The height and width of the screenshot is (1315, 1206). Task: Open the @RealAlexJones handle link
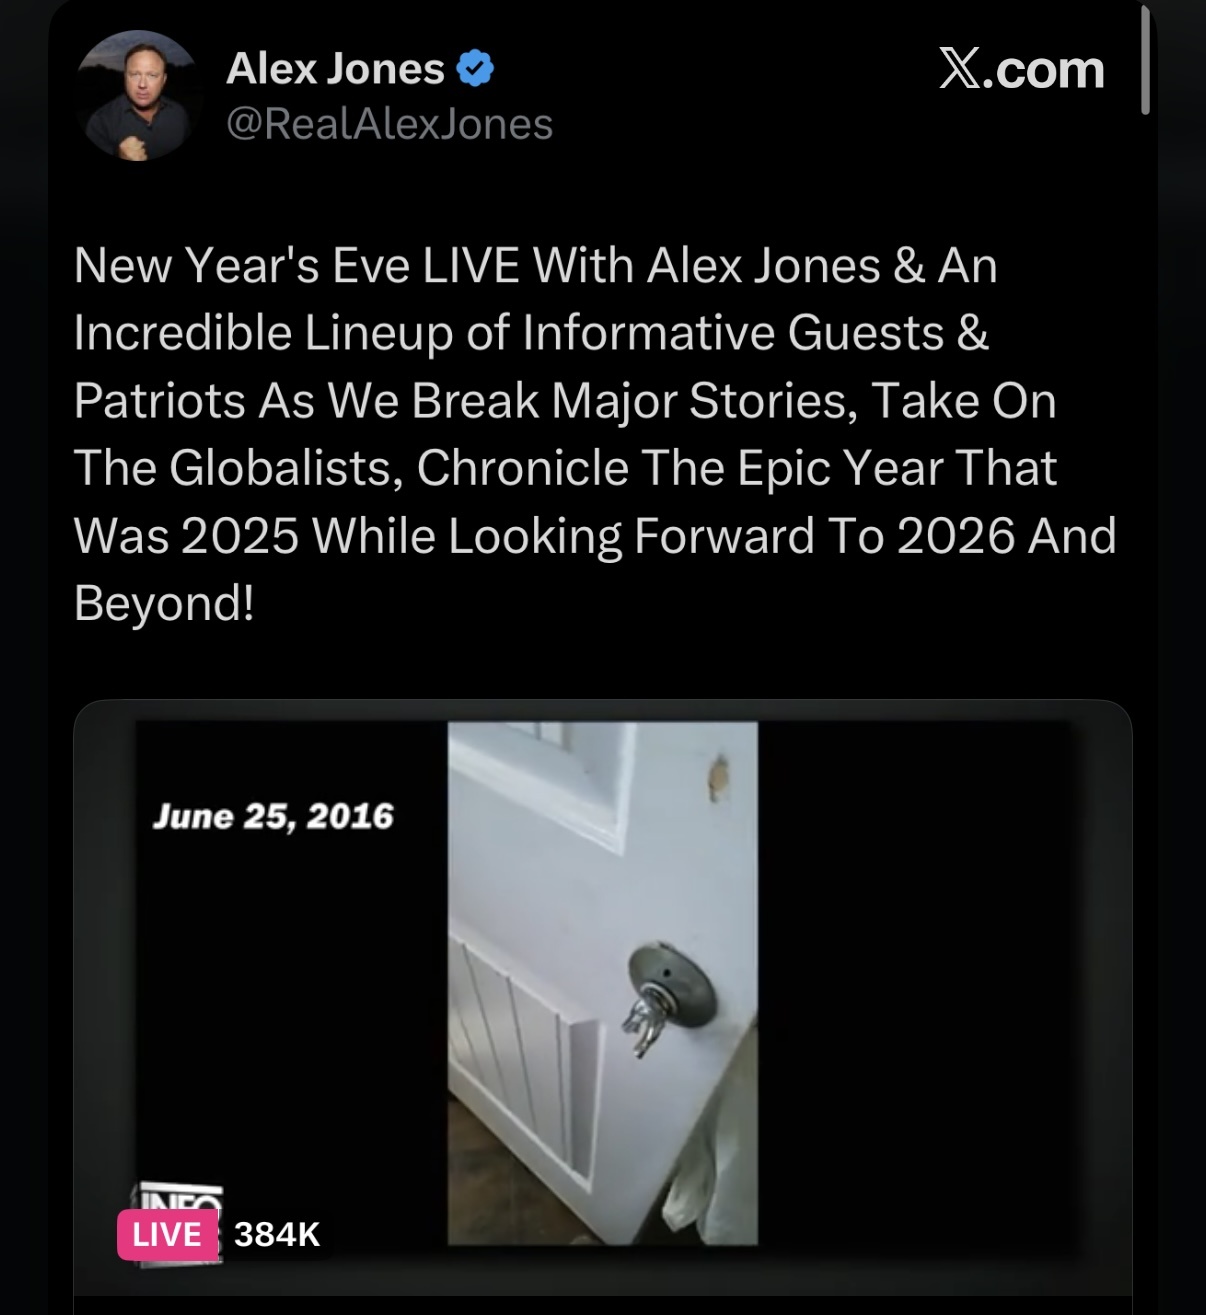pyautogui.click(x=389, y=124)
